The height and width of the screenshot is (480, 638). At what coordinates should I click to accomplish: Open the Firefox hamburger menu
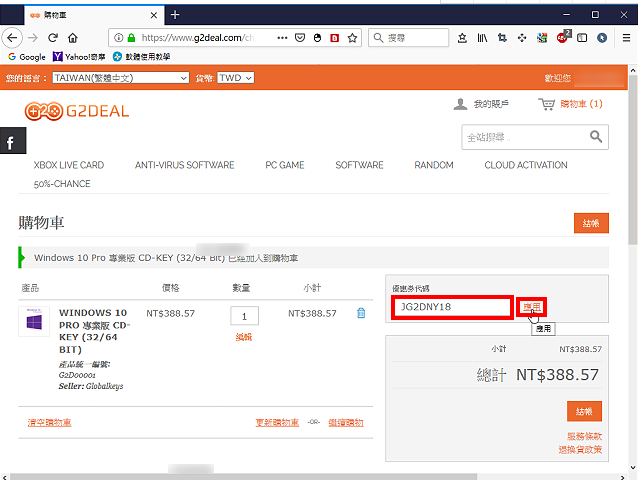pos(626,38)
